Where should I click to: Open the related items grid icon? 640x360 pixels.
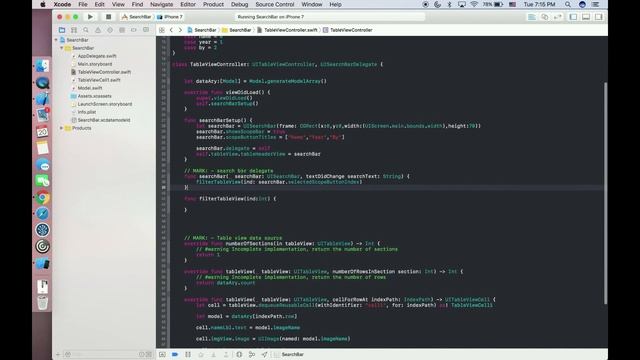[162, 30]
